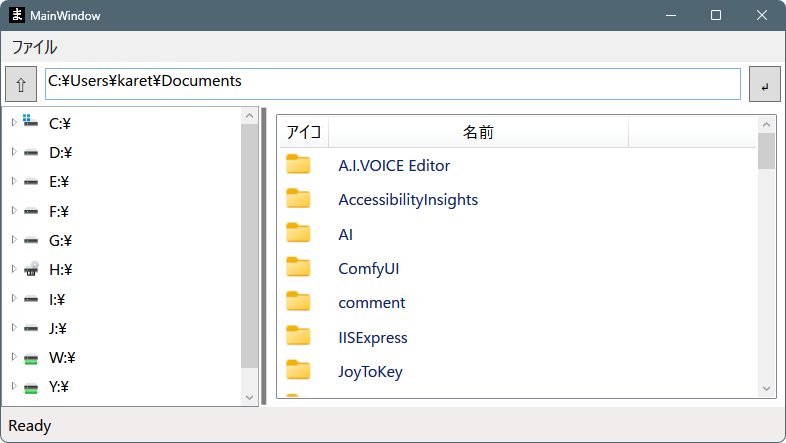Click the IISExpress folder icon
786x443 pixels.
[298, 336]
